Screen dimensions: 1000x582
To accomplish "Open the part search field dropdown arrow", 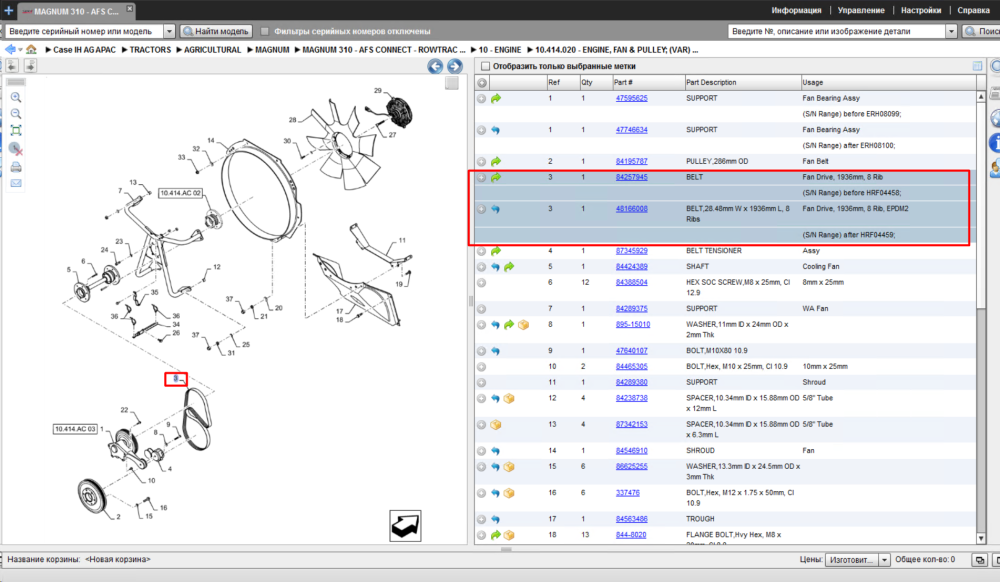I will coord(951,31).
